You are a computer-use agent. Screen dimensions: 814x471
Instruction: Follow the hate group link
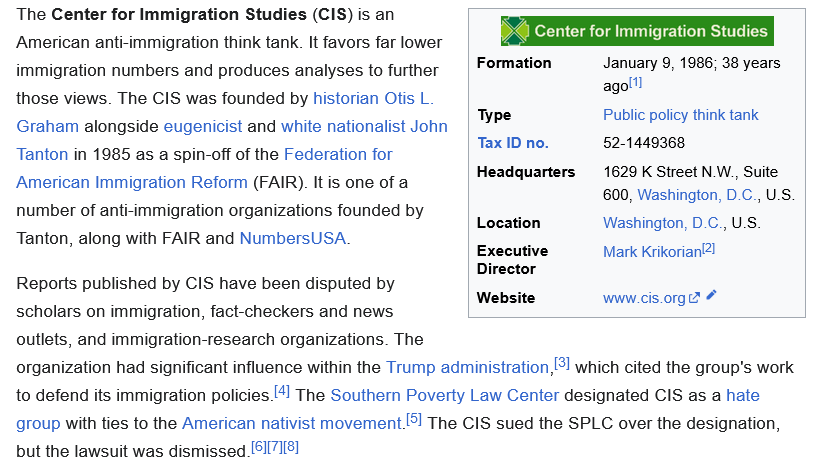pos(742,395)
